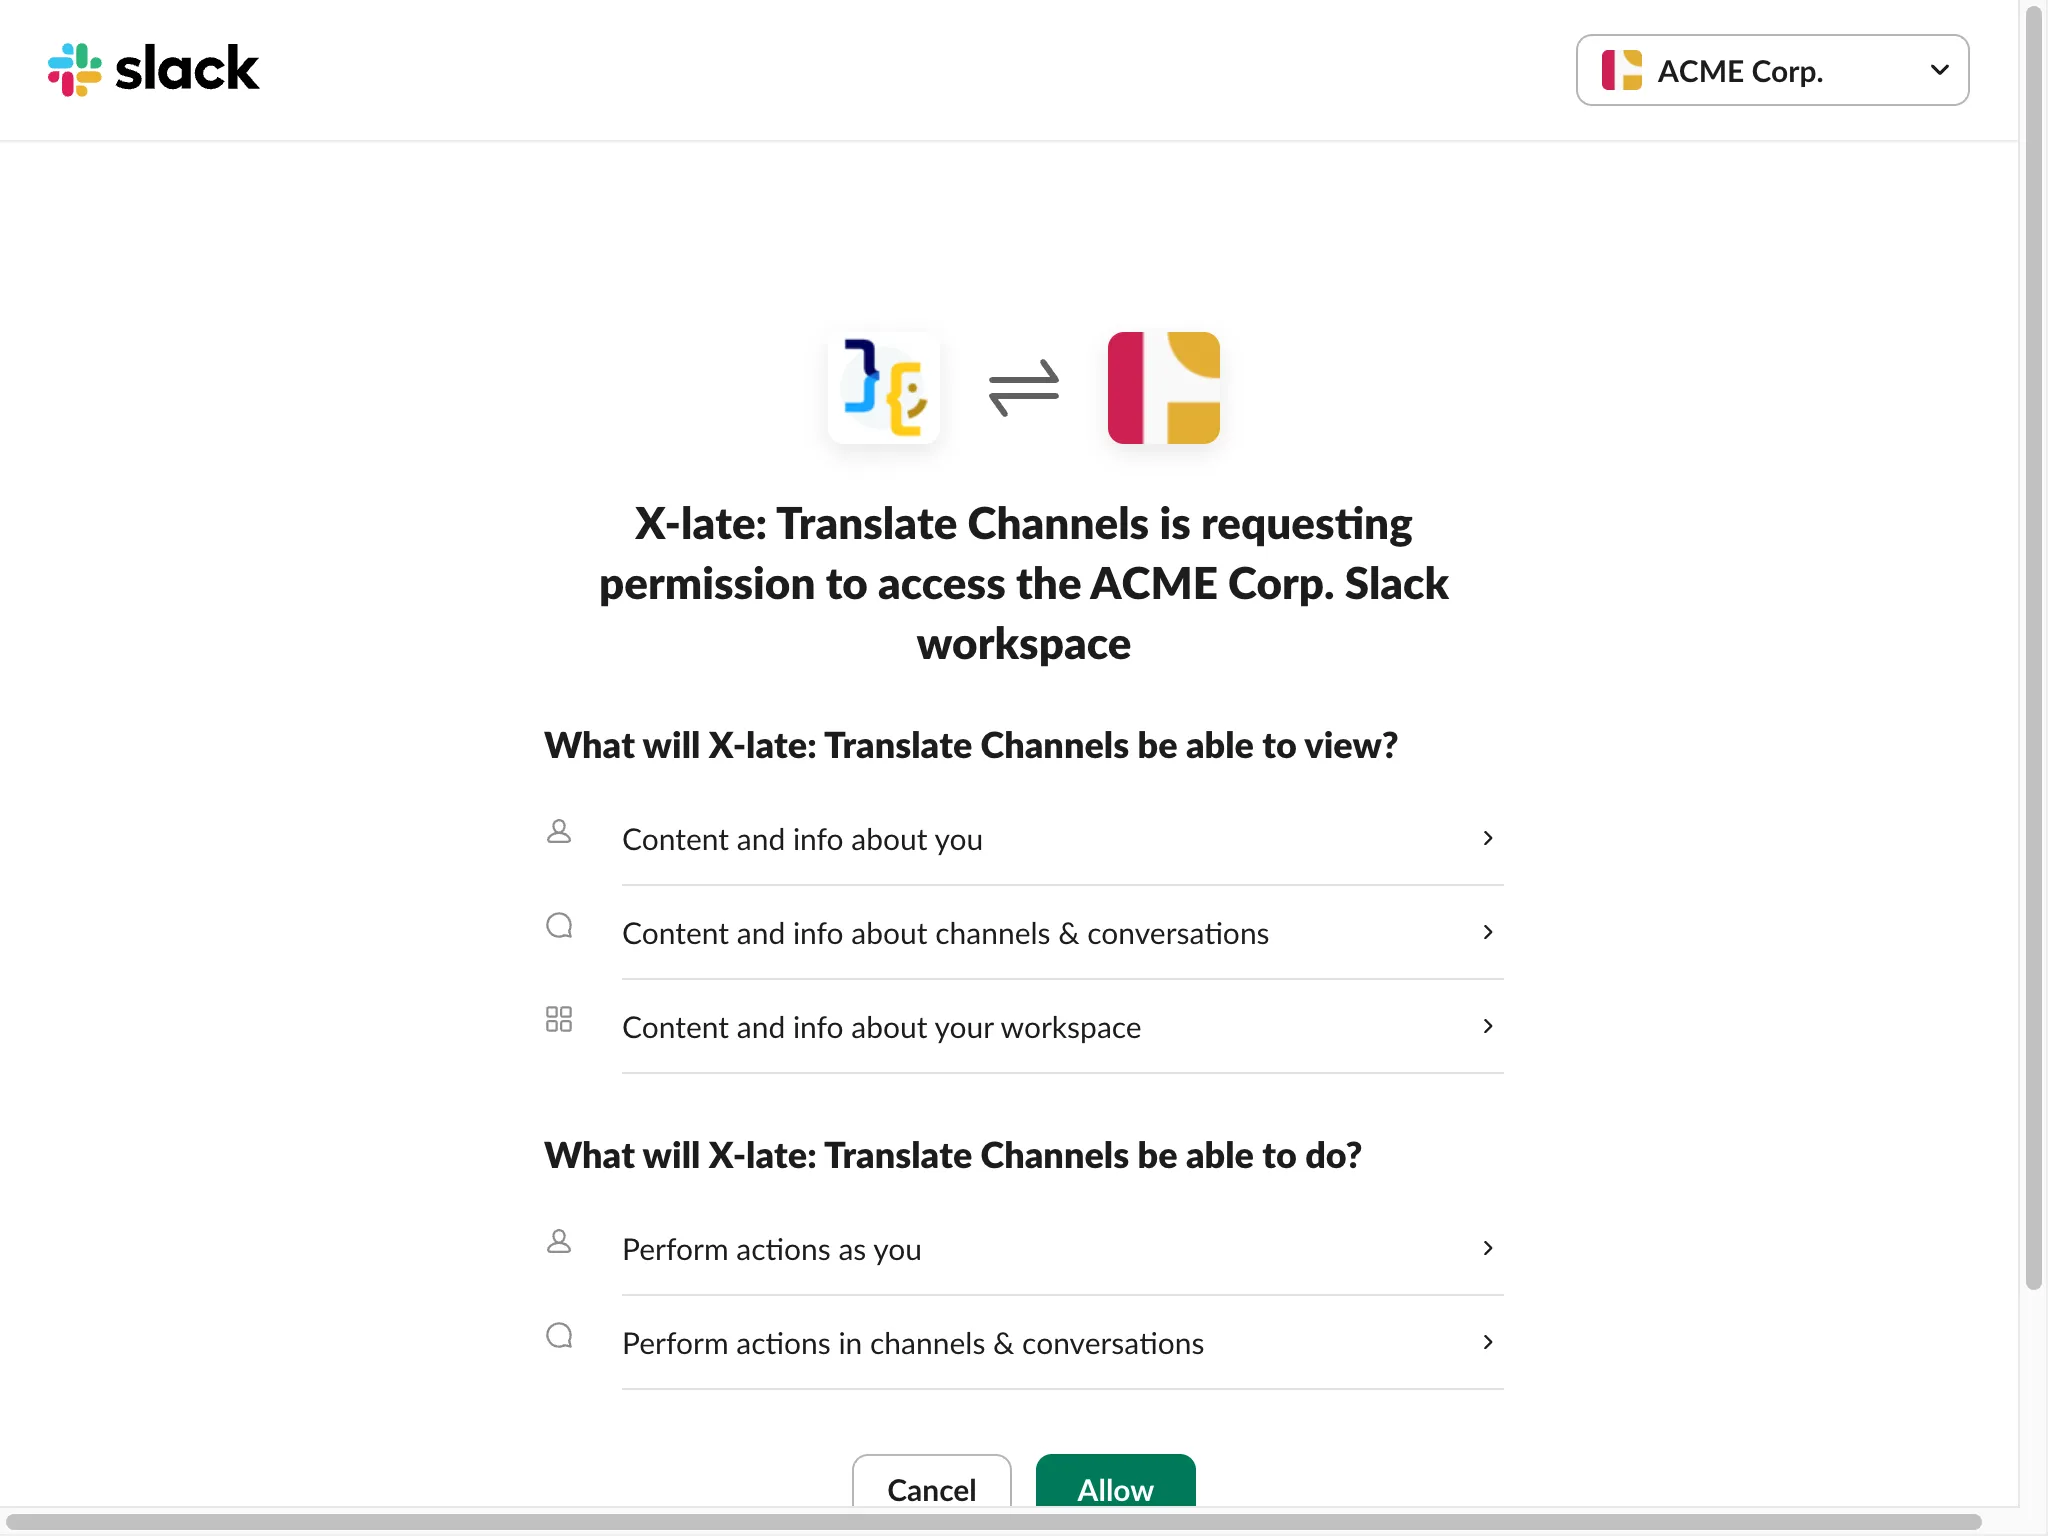
Task: Click the X-late app icon
Action: (884, 388)
